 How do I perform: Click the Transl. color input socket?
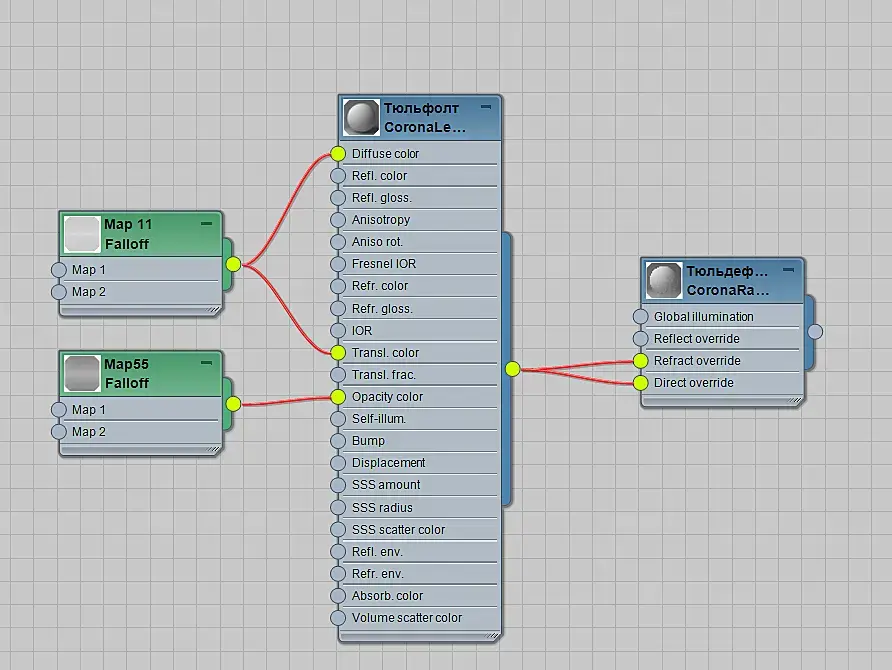[x=338, y=353]
